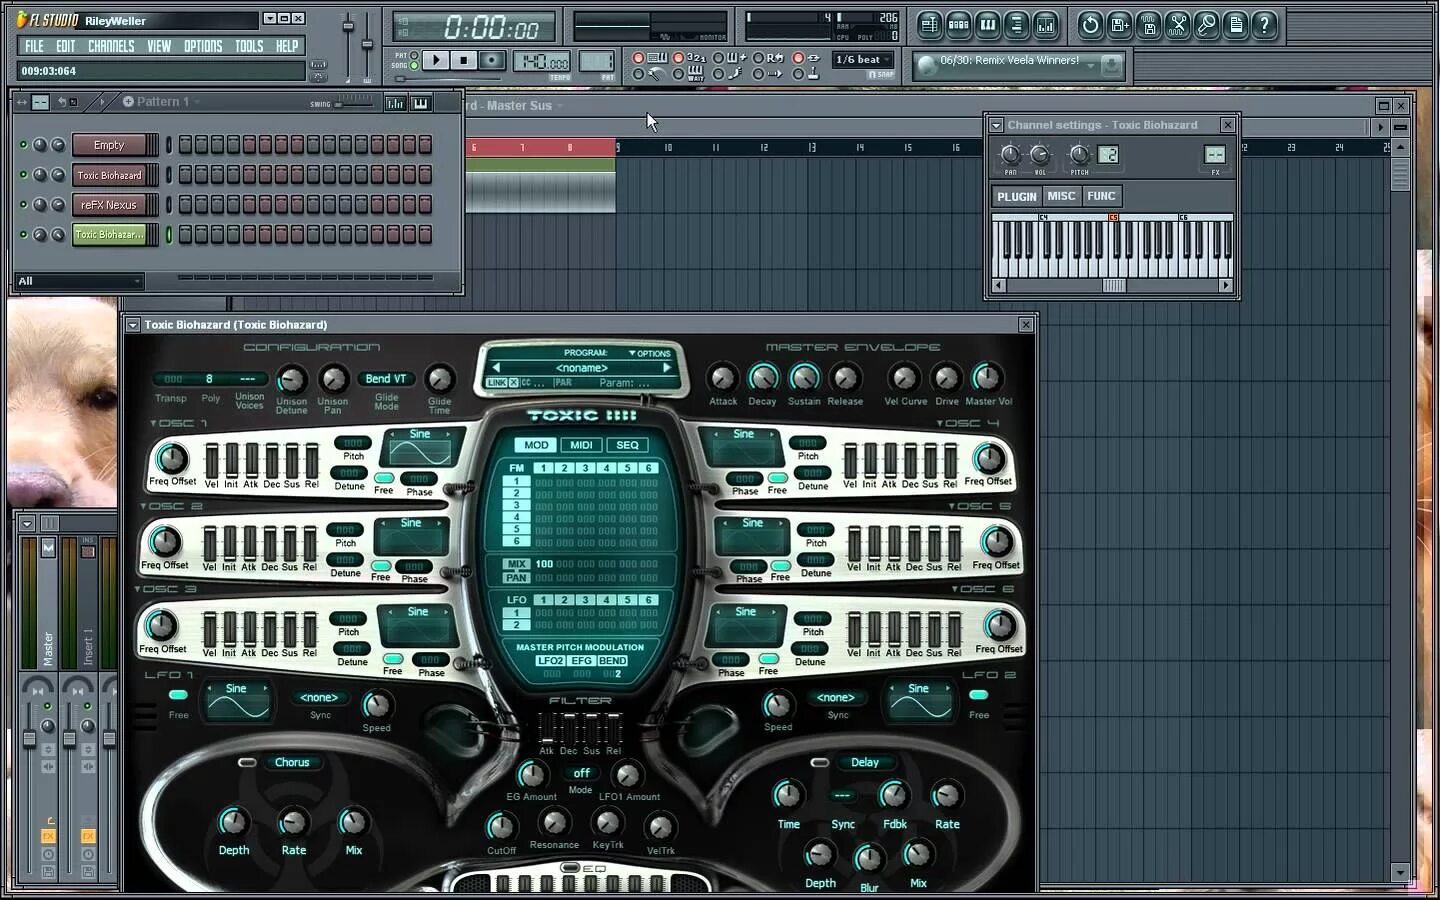Screen dimensions: 1440x900
Task: Click the help question mark icon
Action: click(1265, 25)
